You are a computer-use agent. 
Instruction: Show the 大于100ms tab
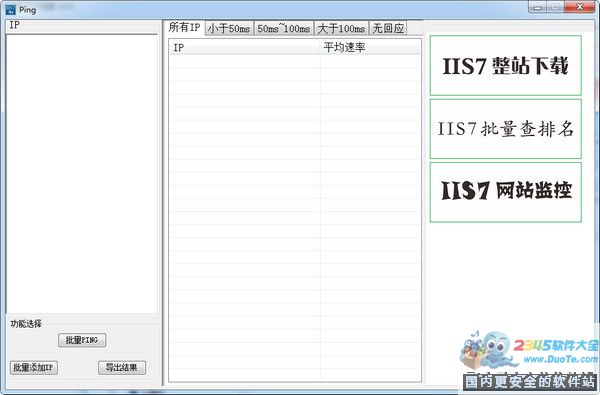(341, 28)
